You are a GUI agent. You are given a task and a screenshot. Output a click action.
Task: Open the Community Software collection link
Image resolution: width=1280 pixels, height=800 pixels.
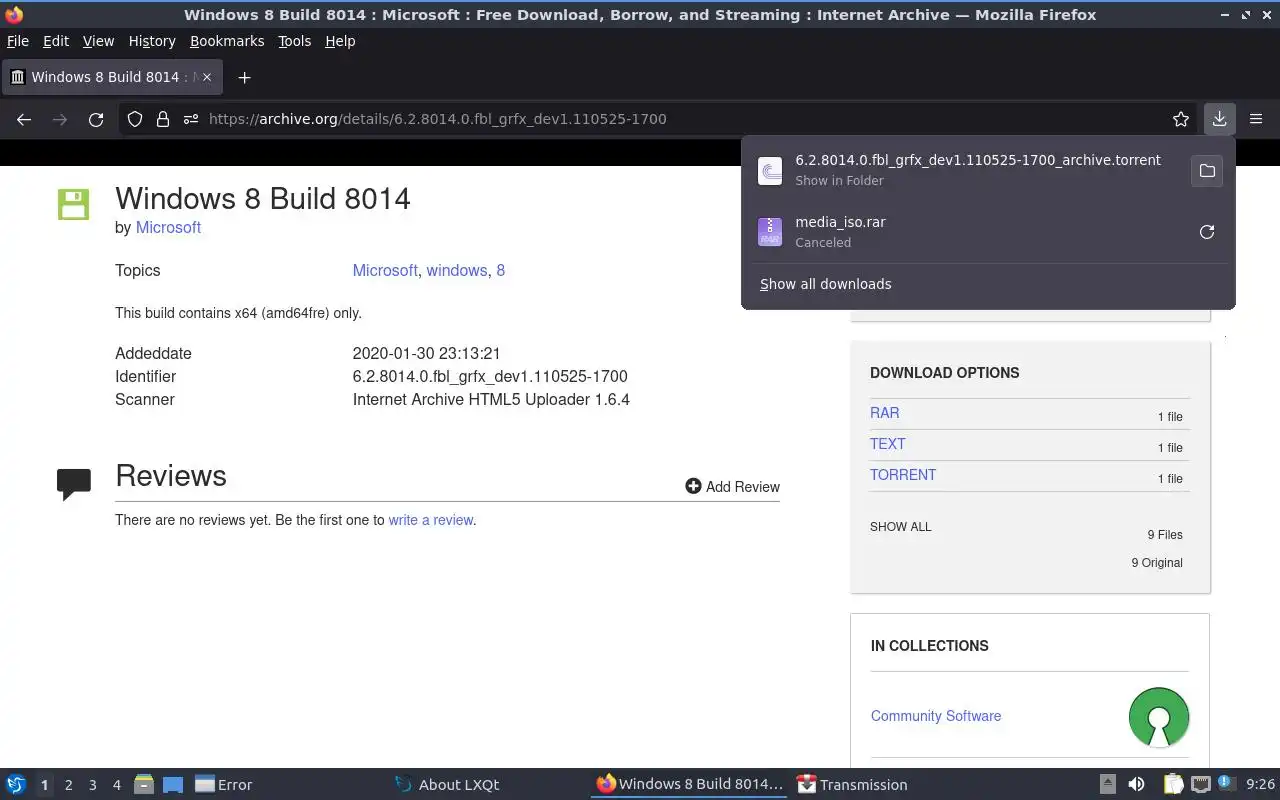936,716
